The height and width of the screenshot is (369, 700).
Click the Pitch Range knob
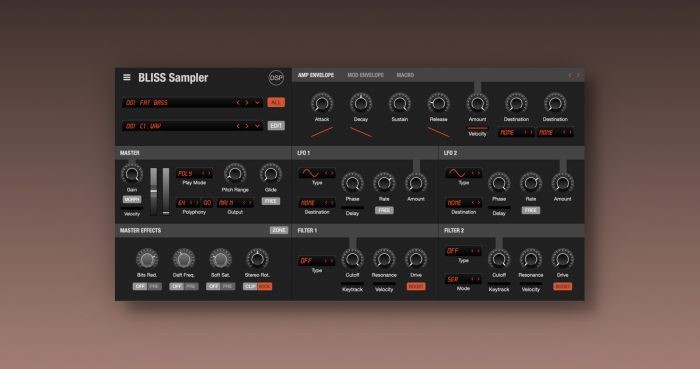pos(235,174)
